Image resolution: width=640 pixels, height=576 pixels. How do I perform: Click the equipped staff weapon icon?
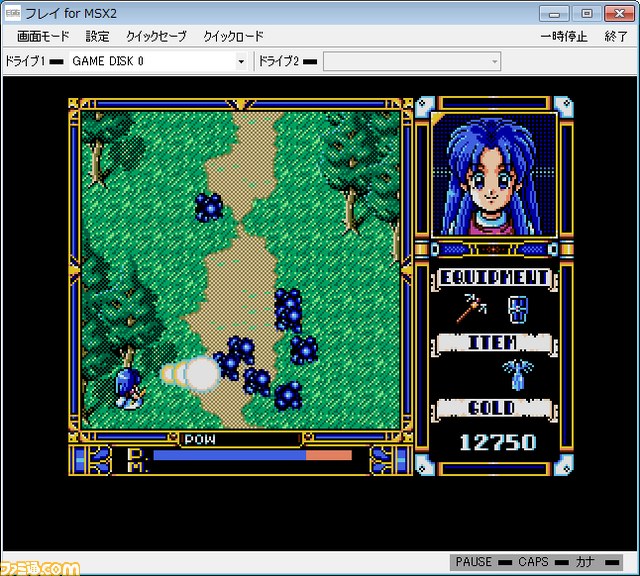tap(471, 308)
